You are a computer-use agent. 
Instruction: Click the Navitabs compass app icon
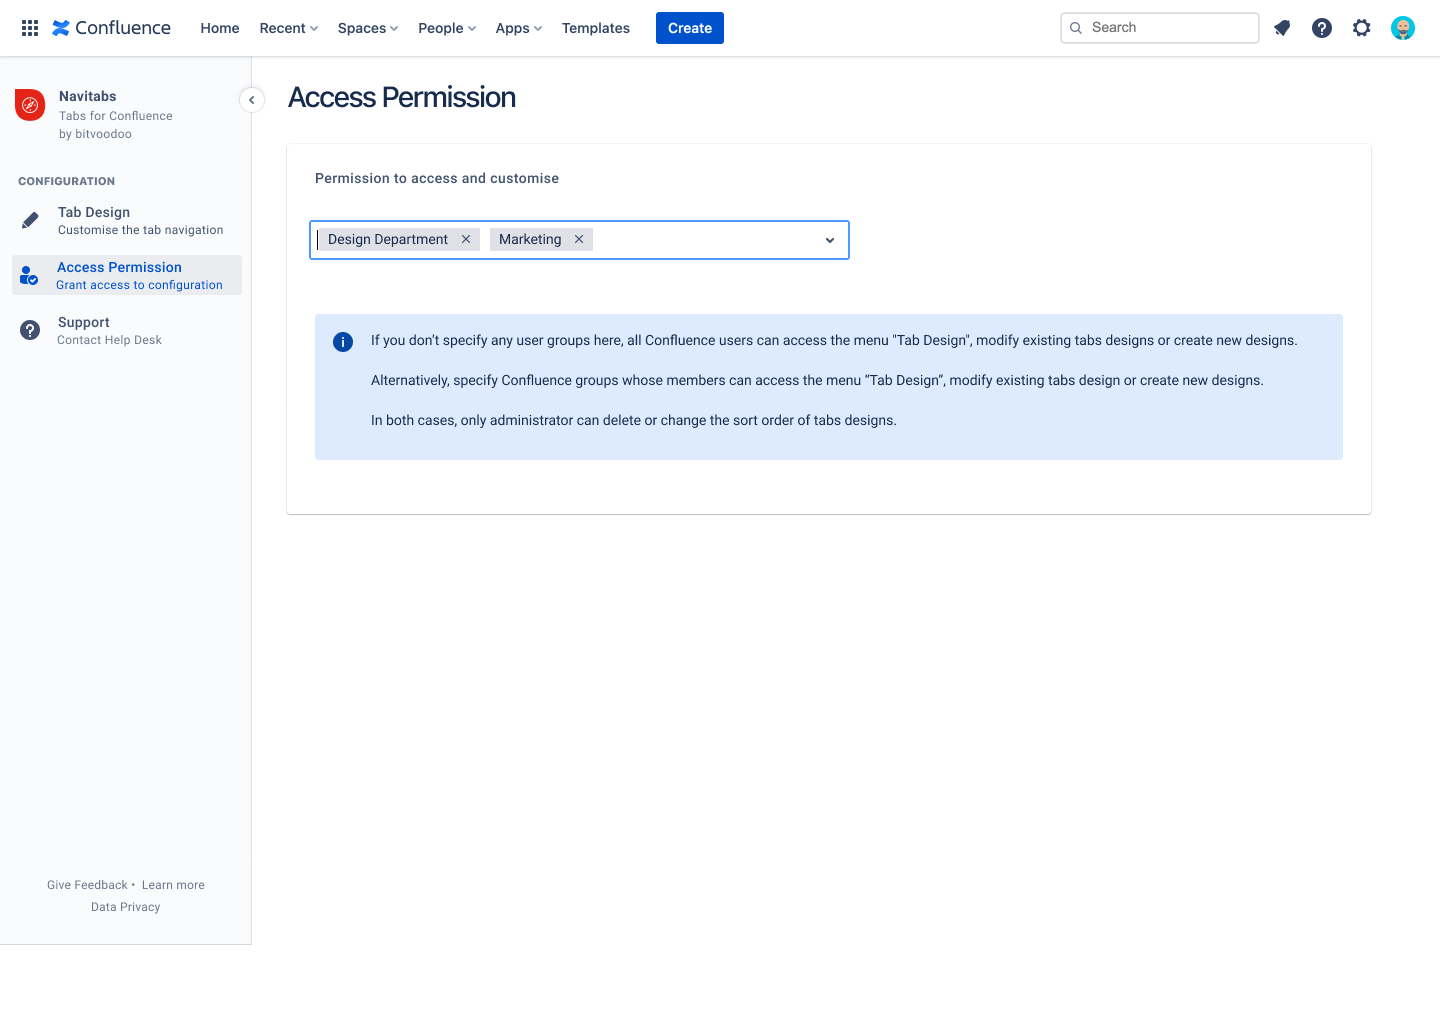pos(30,104)
